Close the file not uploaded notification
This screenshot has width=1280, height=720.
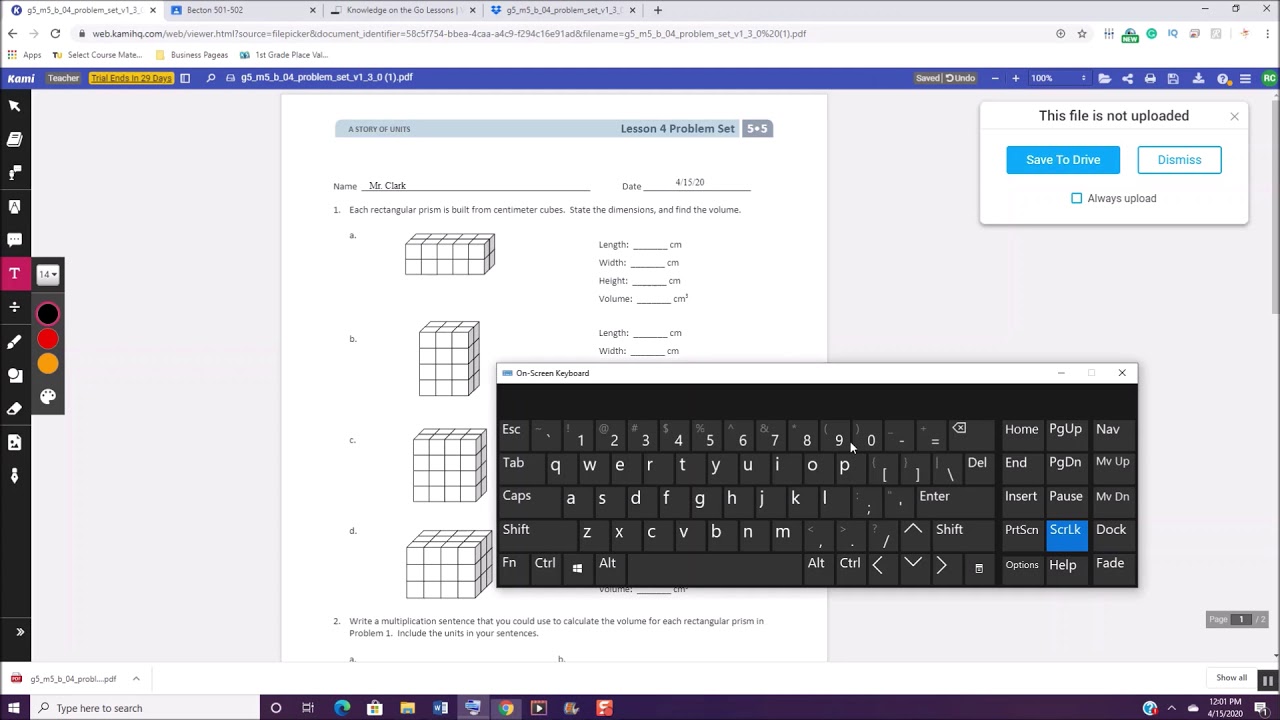point(1234,116)
